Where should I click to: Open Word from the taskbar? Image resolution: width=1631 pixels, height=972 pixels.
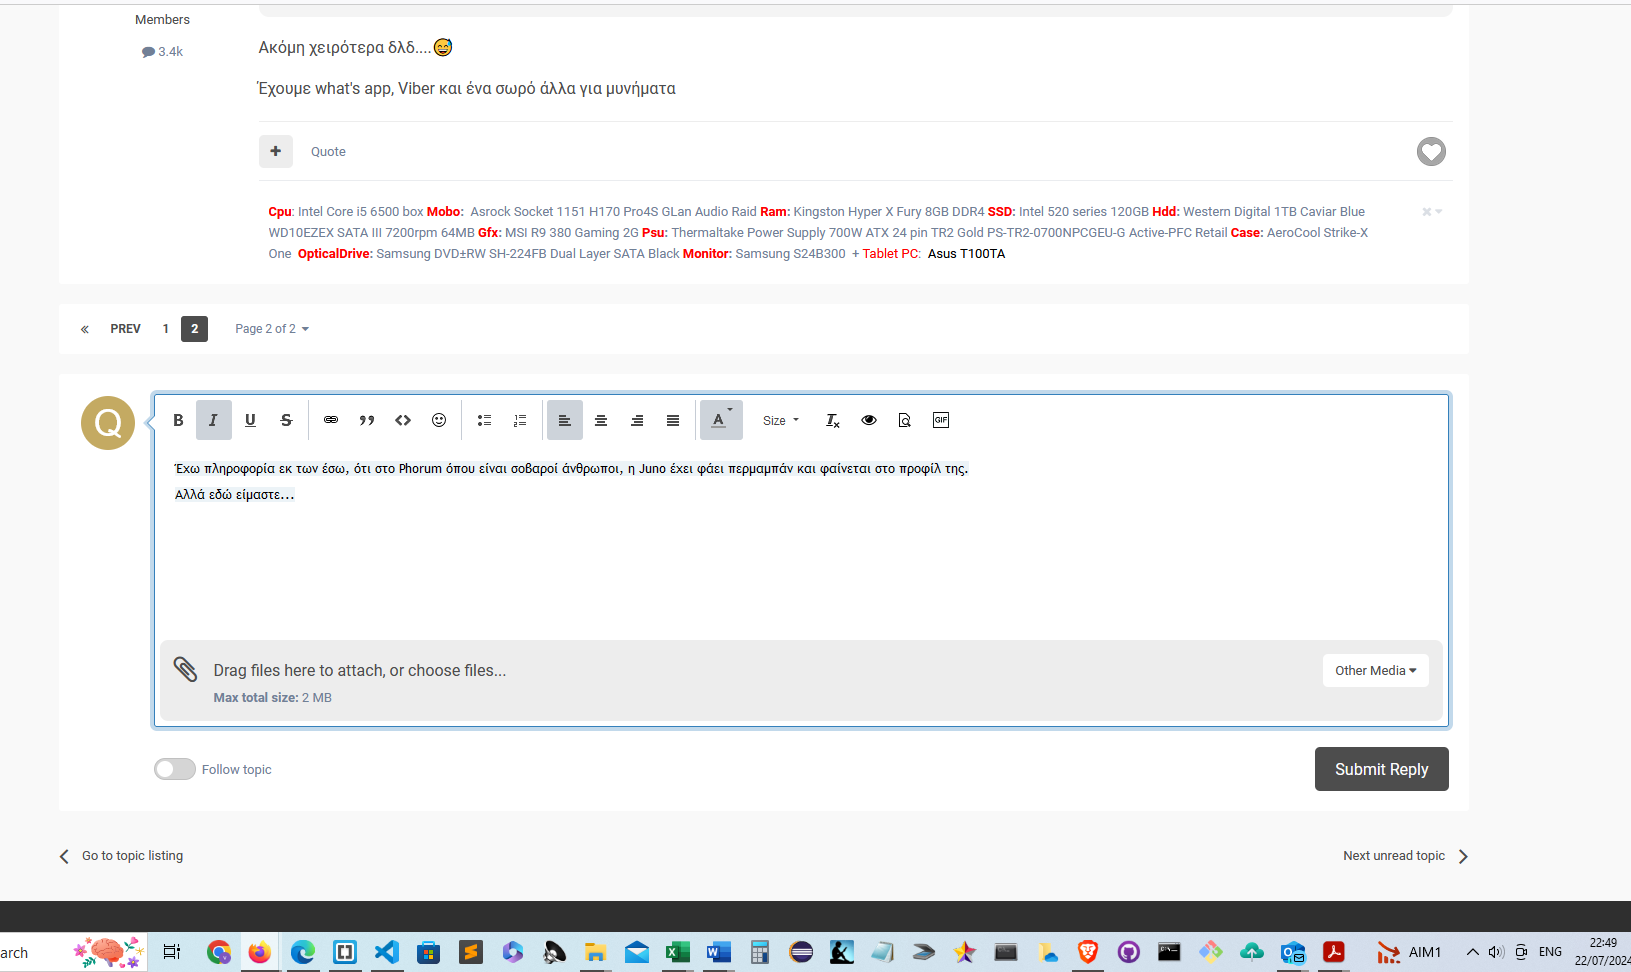tap(718, 952)
